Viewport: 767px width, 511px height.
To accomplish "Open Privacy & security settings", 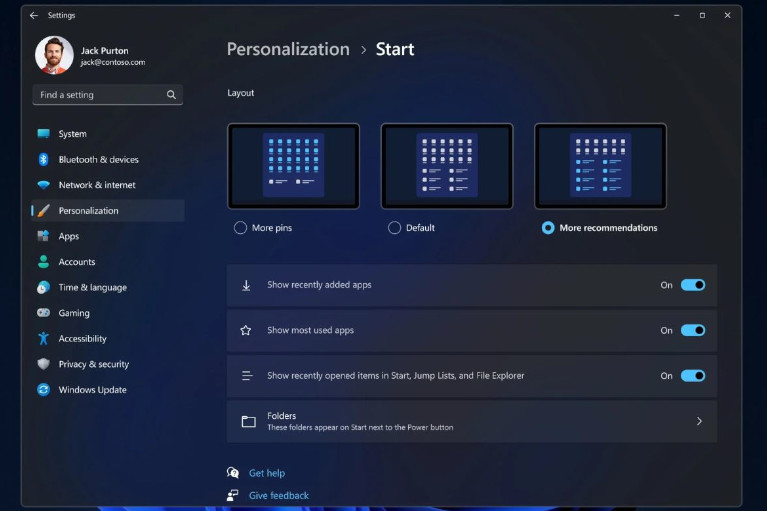I will [x=108, y=364].
